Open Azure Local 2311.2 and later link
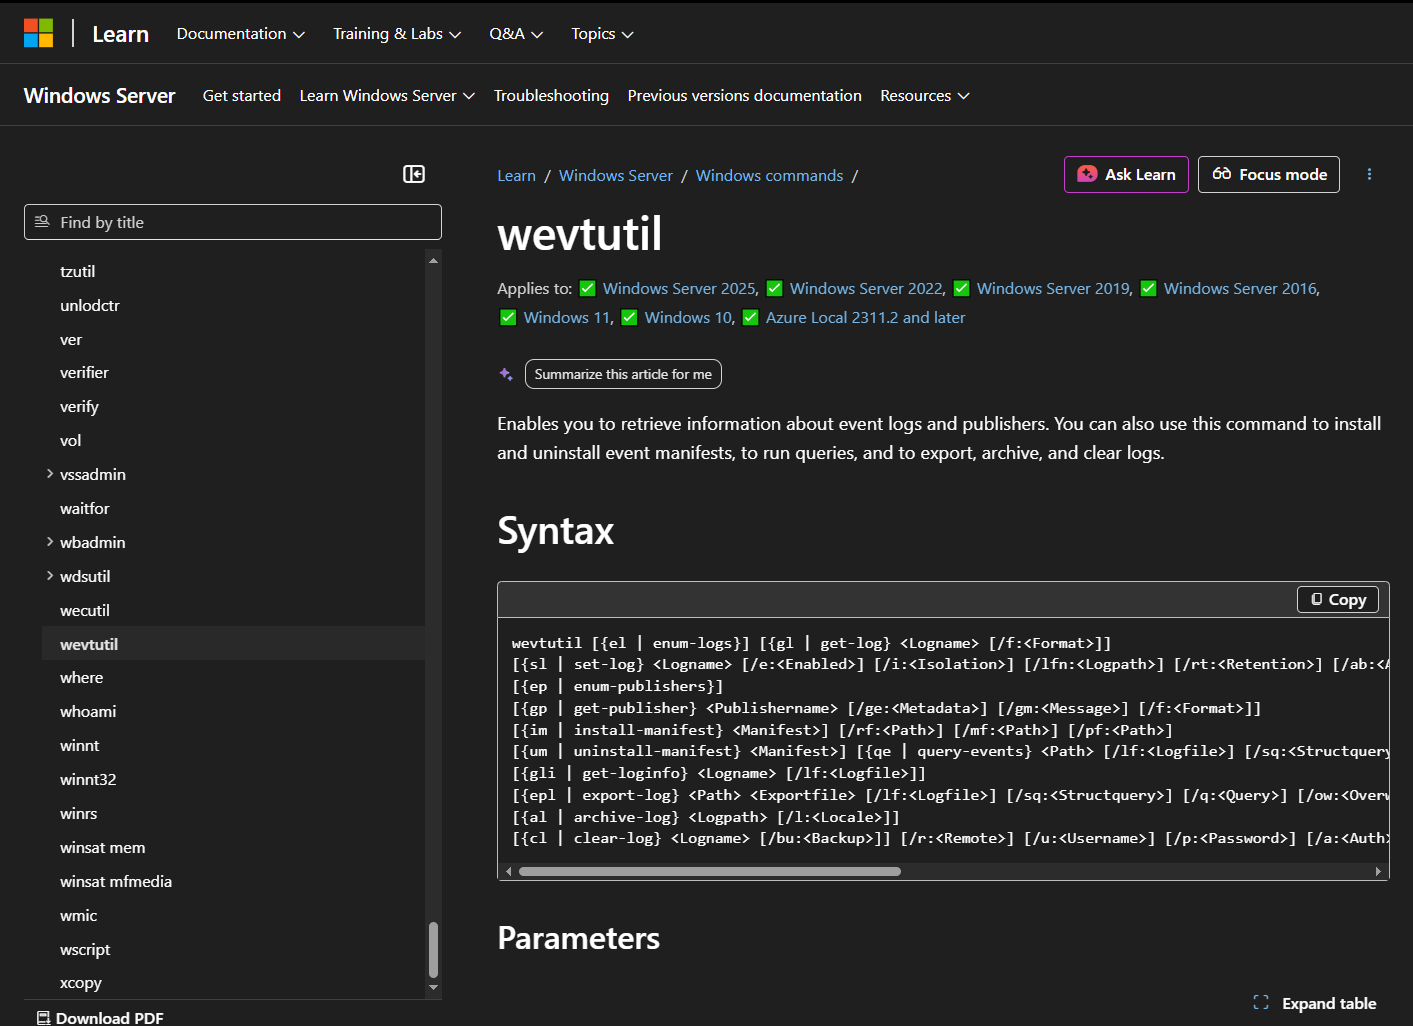1413x1026 pixels. pos(866,318)
